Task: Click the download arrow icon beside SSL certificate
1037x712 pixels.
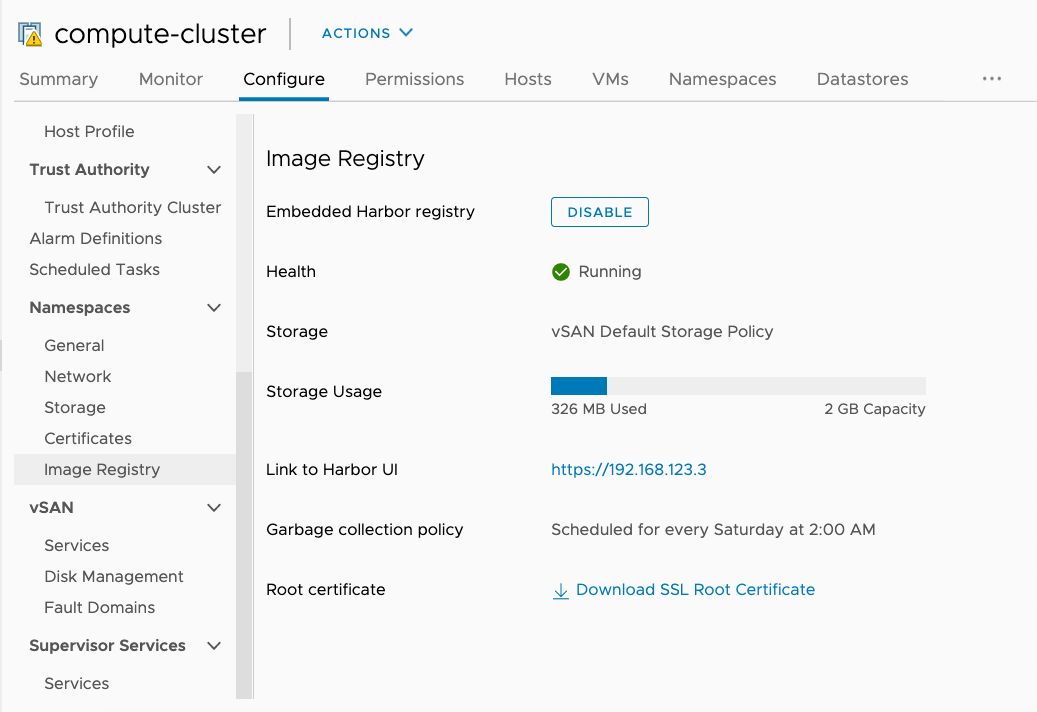Action: [x=561, y=591]
